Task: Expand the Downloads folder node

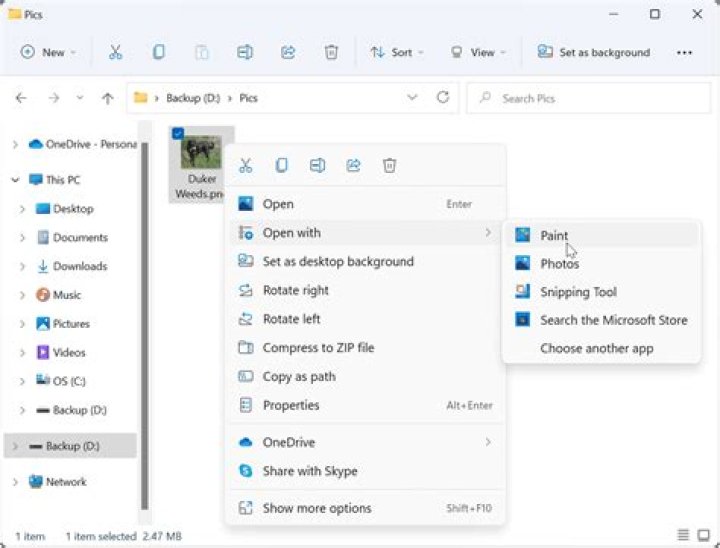Action: click(22, 266)
